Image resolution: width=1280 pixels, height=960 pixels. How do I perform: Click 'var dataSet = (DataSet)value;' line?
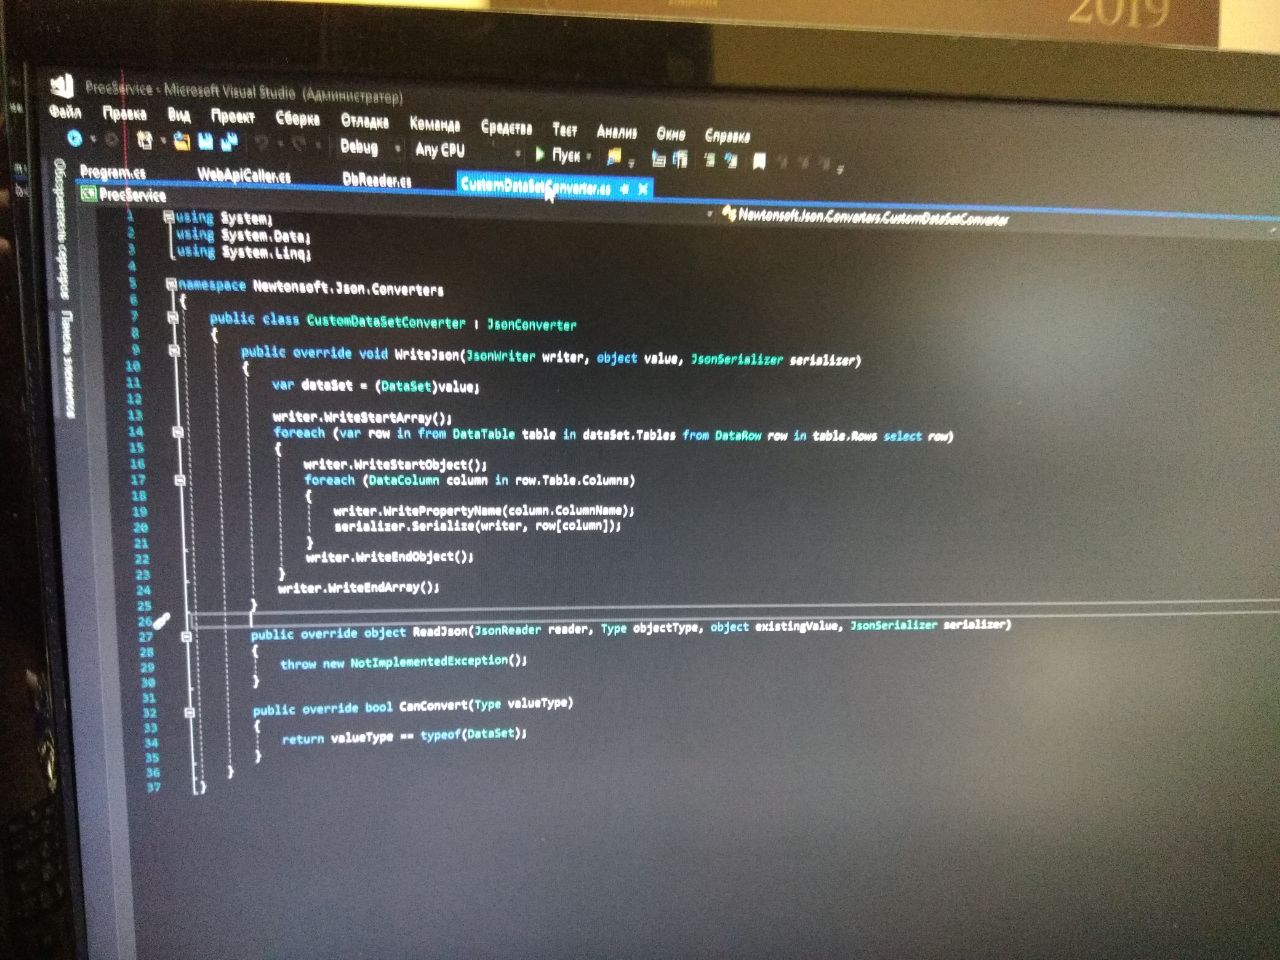click(x=376, y=385)
